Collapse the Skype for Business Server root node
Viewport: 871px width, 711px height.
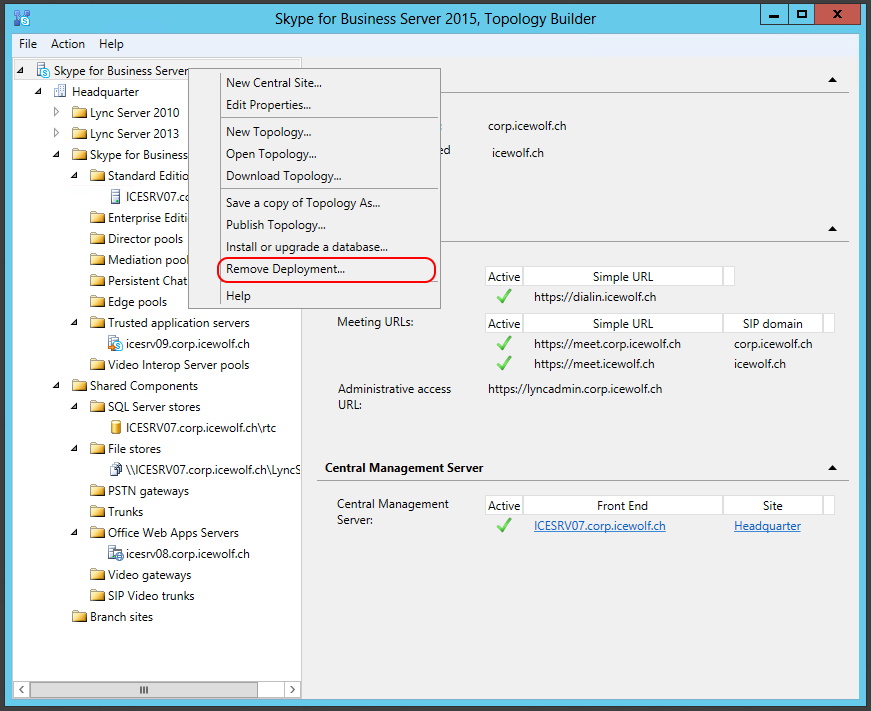(x=21, y=70)
